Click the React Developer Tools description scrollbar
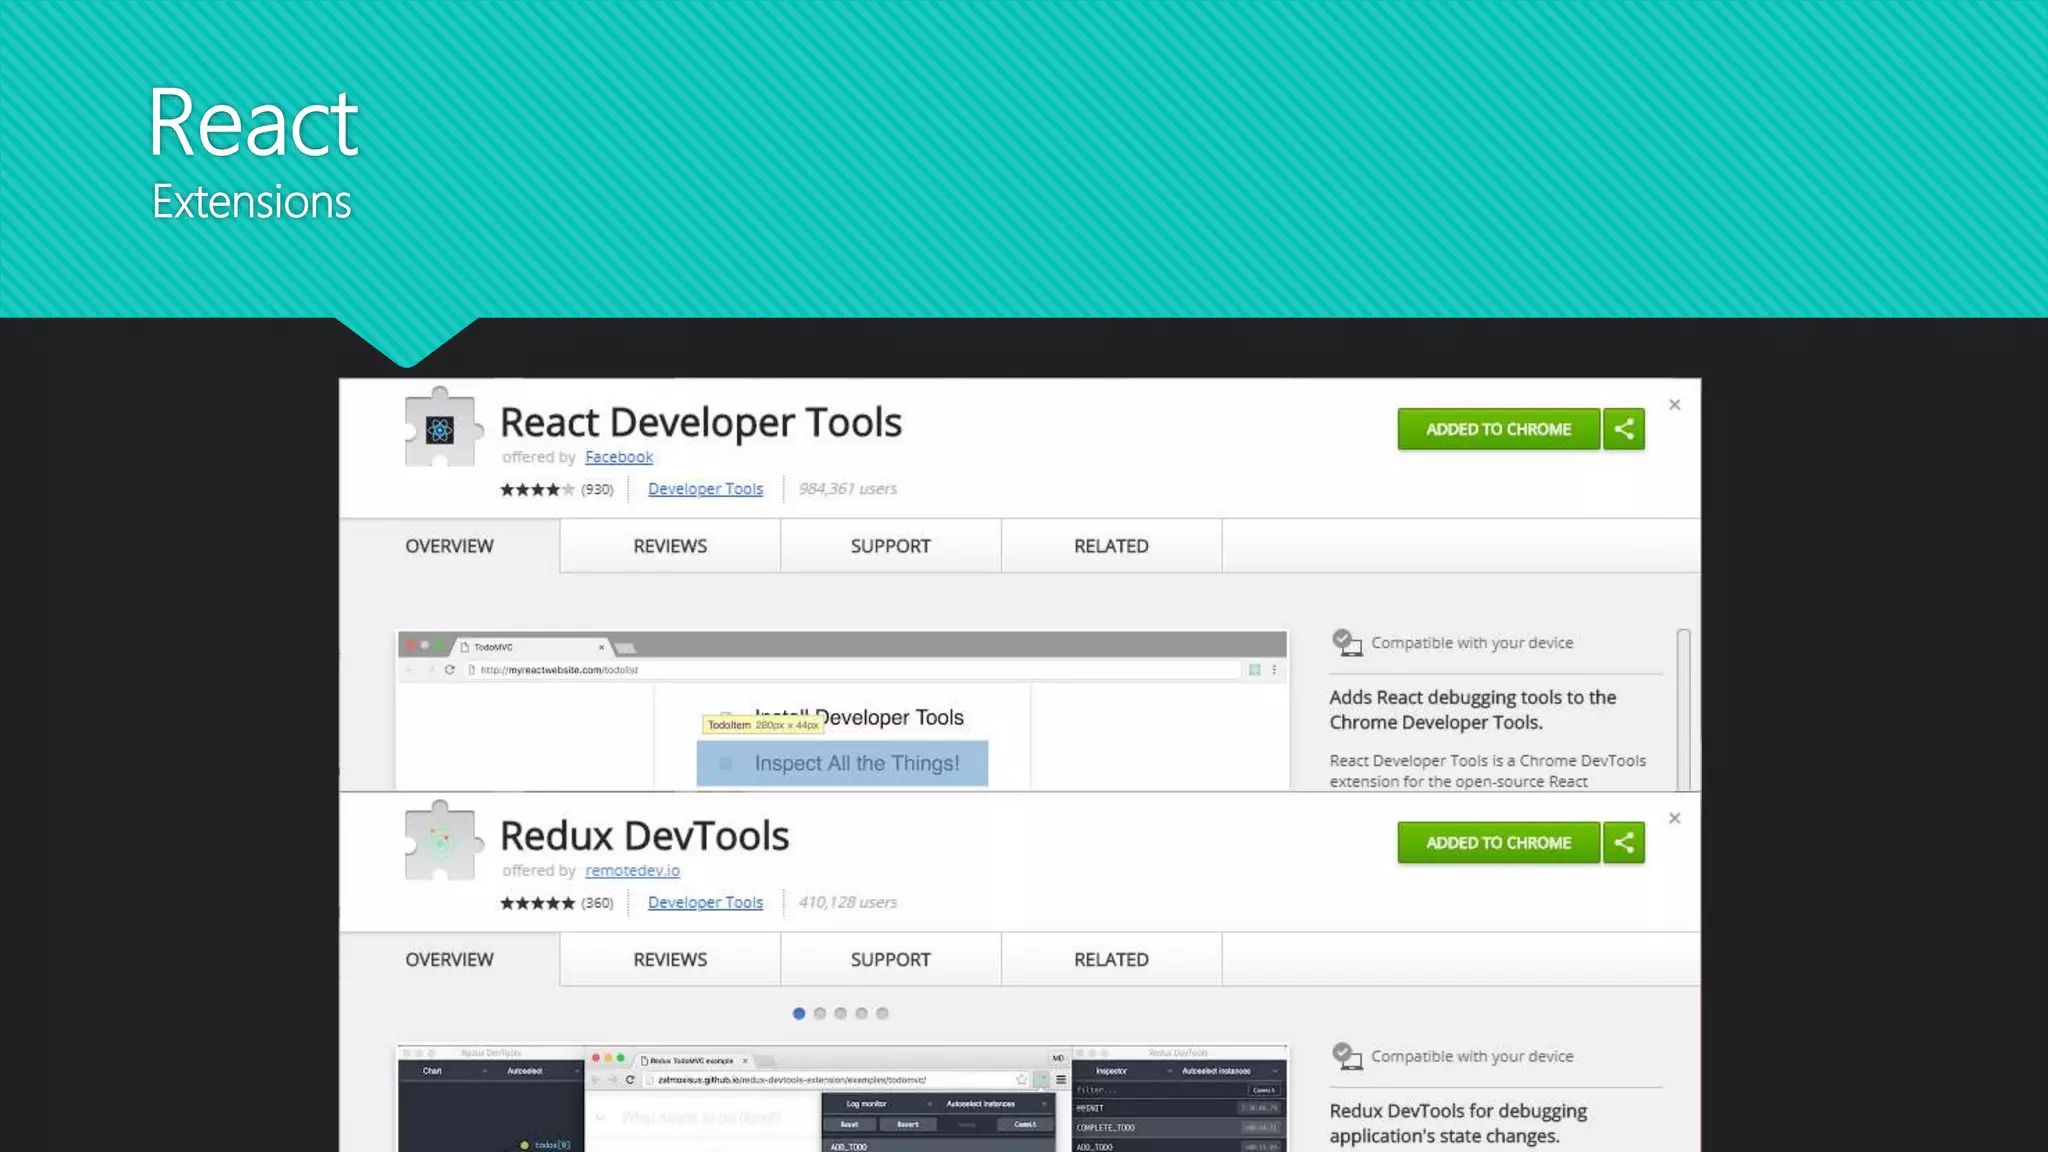 coord(1684,709)
